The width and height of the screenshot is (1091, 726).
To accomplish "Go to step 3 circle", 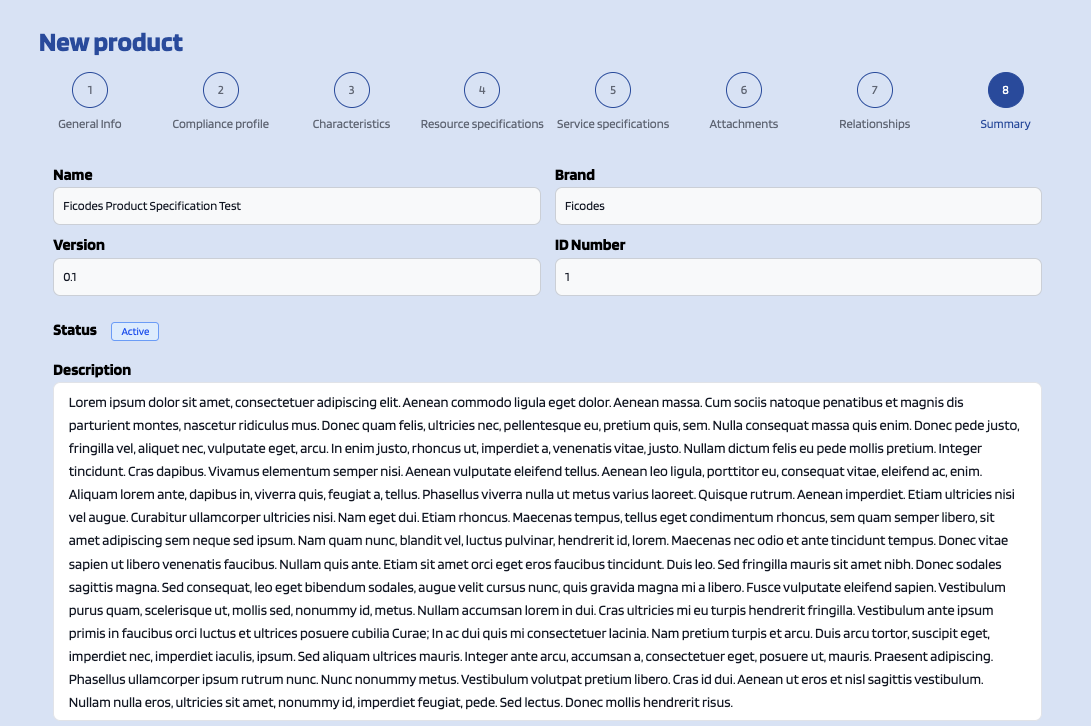I will coord(351,90).
